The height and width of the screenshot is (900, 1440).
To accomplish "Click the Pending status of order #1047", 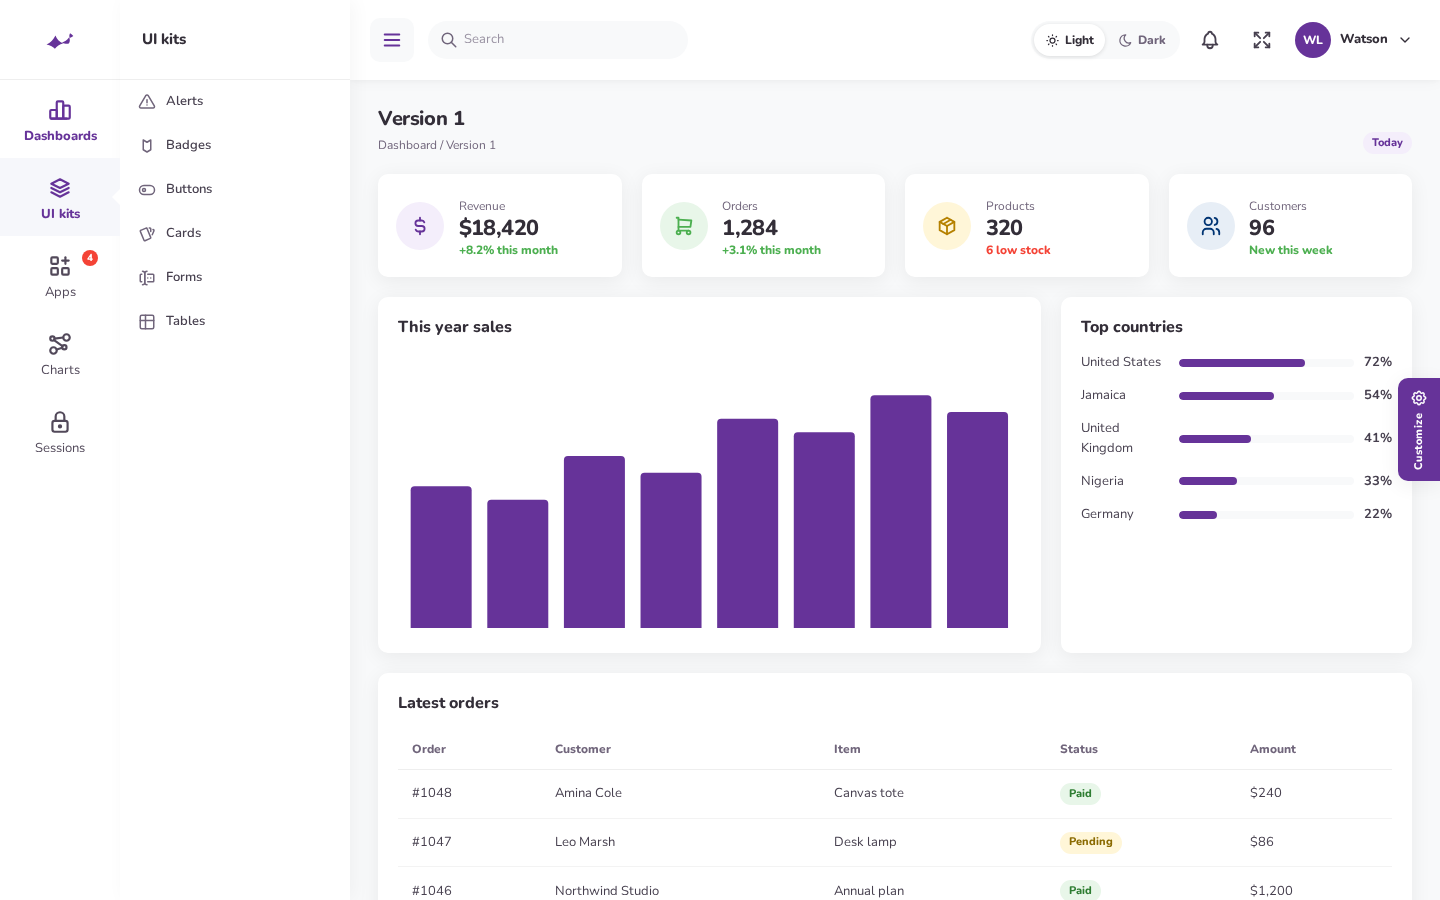I will click(1091, 842).
